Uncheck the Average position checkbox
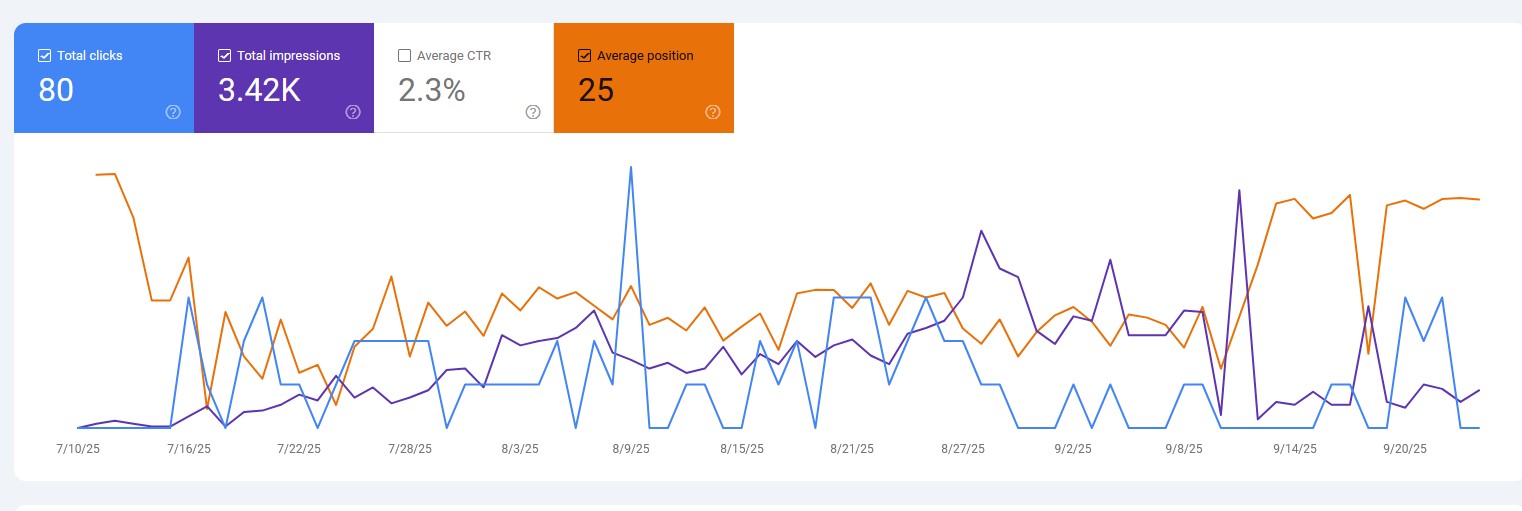 pyautogui.click(x=585, y=56)
